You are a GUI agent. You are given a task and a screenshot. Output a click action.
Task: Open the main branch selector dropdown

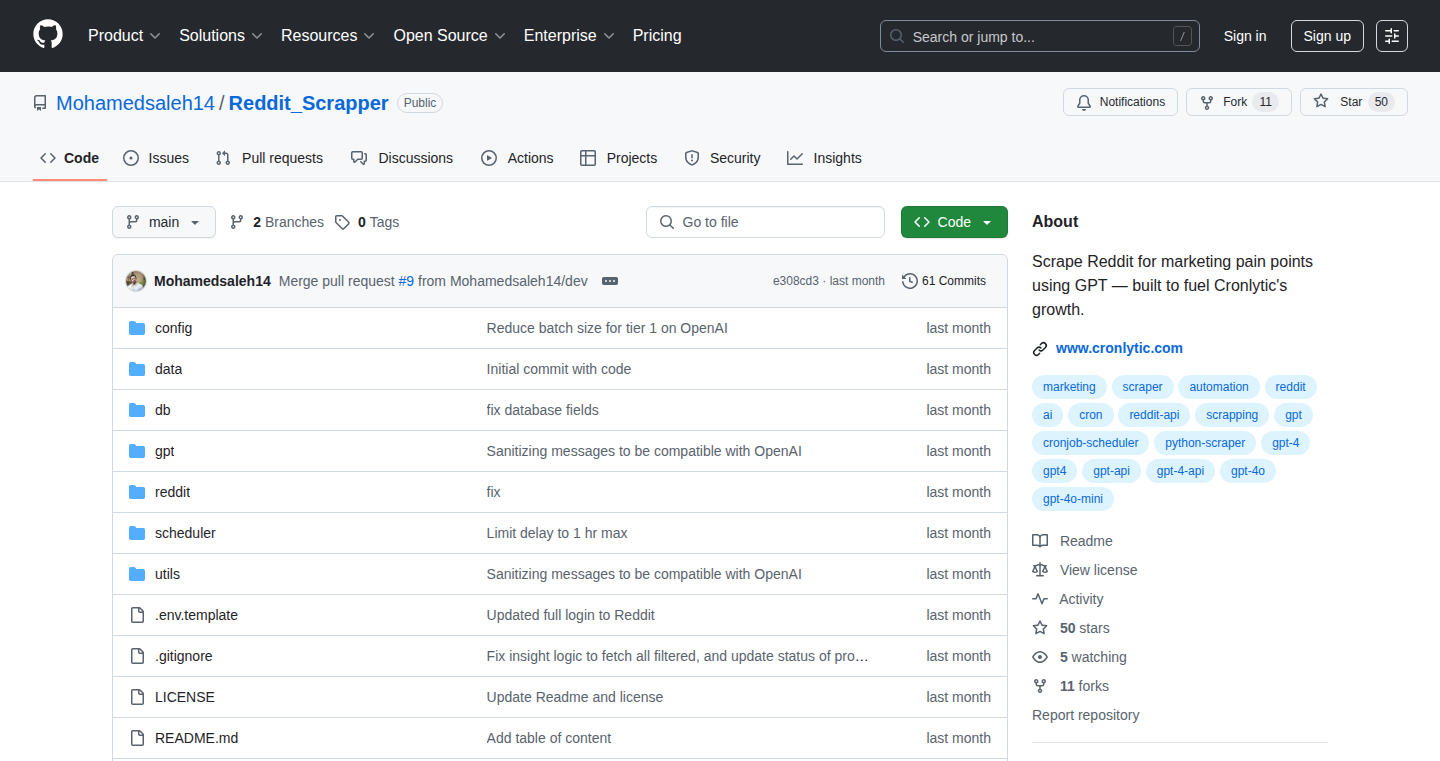pyautogui.click(x=164, y=222)
